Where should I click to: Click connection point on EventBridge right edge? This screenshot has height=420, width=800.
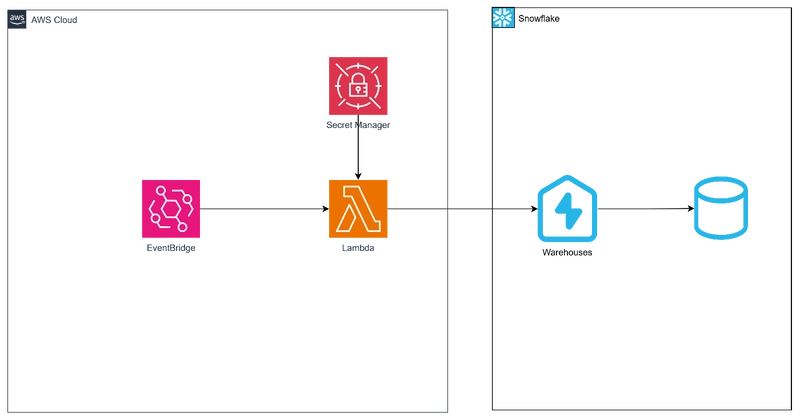pos(203,209)
